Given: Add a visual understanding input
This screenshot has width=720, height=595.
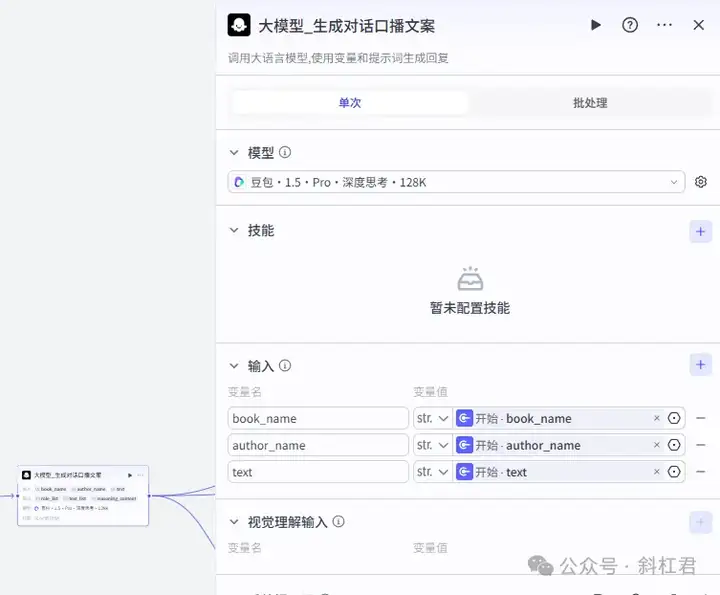Looking at the screenshot, I should point(700,522).
